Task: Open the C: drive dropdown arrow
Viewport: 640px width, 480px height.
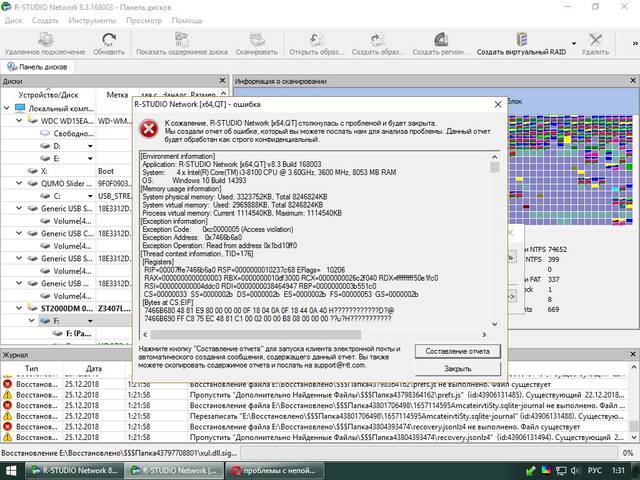Action: [x=90, y=196]
